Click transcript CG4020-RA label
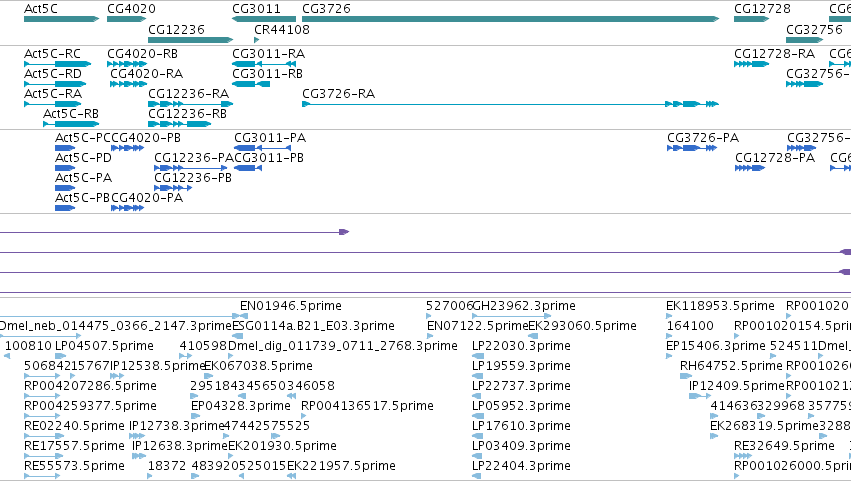Screen dimensions: 851x481 pyautogui.click(x=147, y=74)
